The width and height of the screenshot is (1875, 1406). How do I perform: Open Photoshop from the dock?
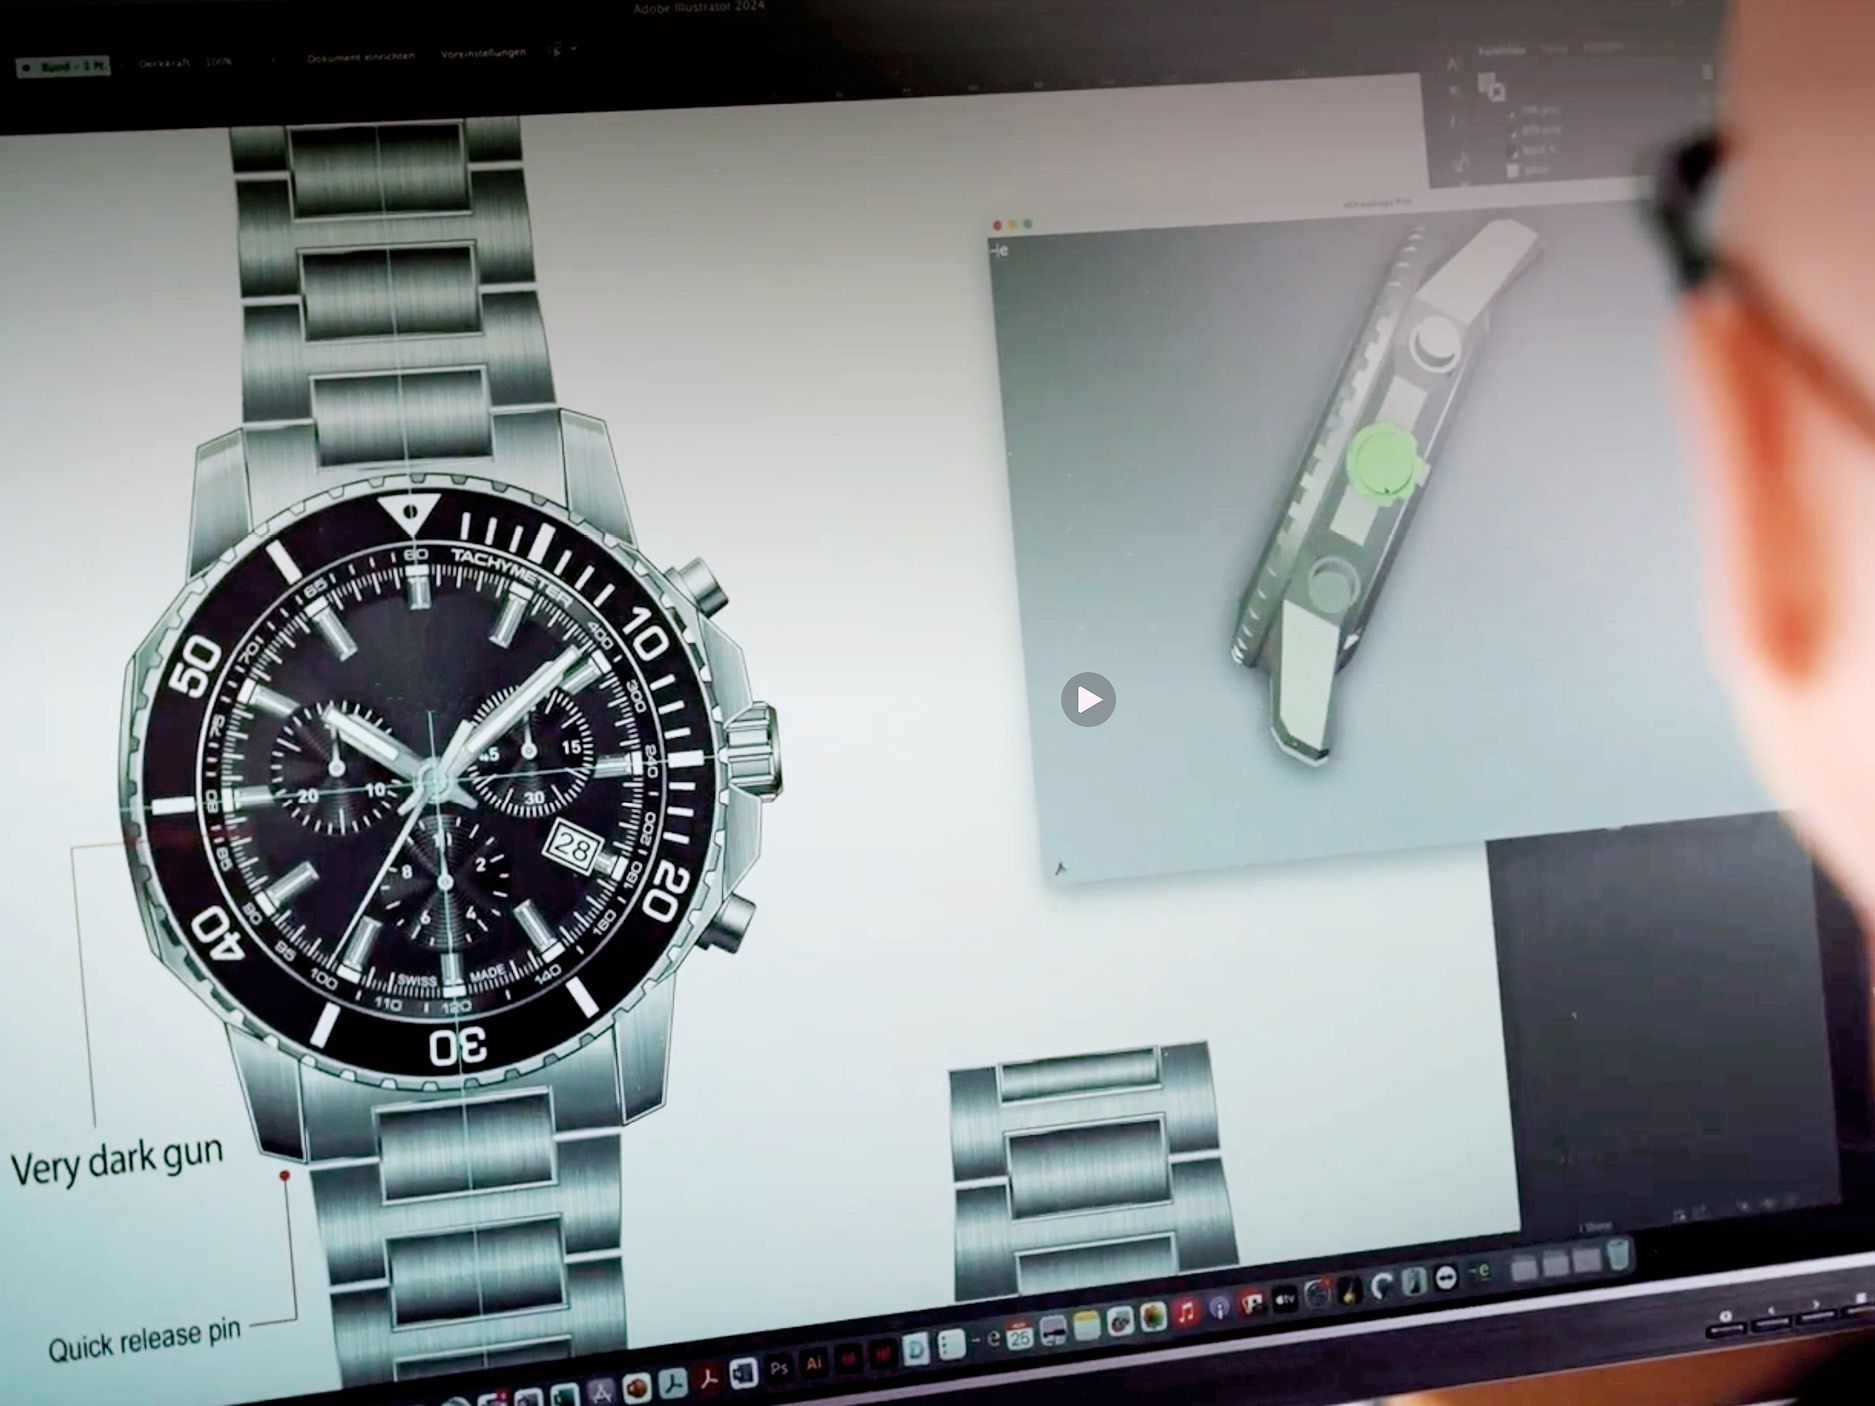pyautogui.click(x=778, y=1368)
